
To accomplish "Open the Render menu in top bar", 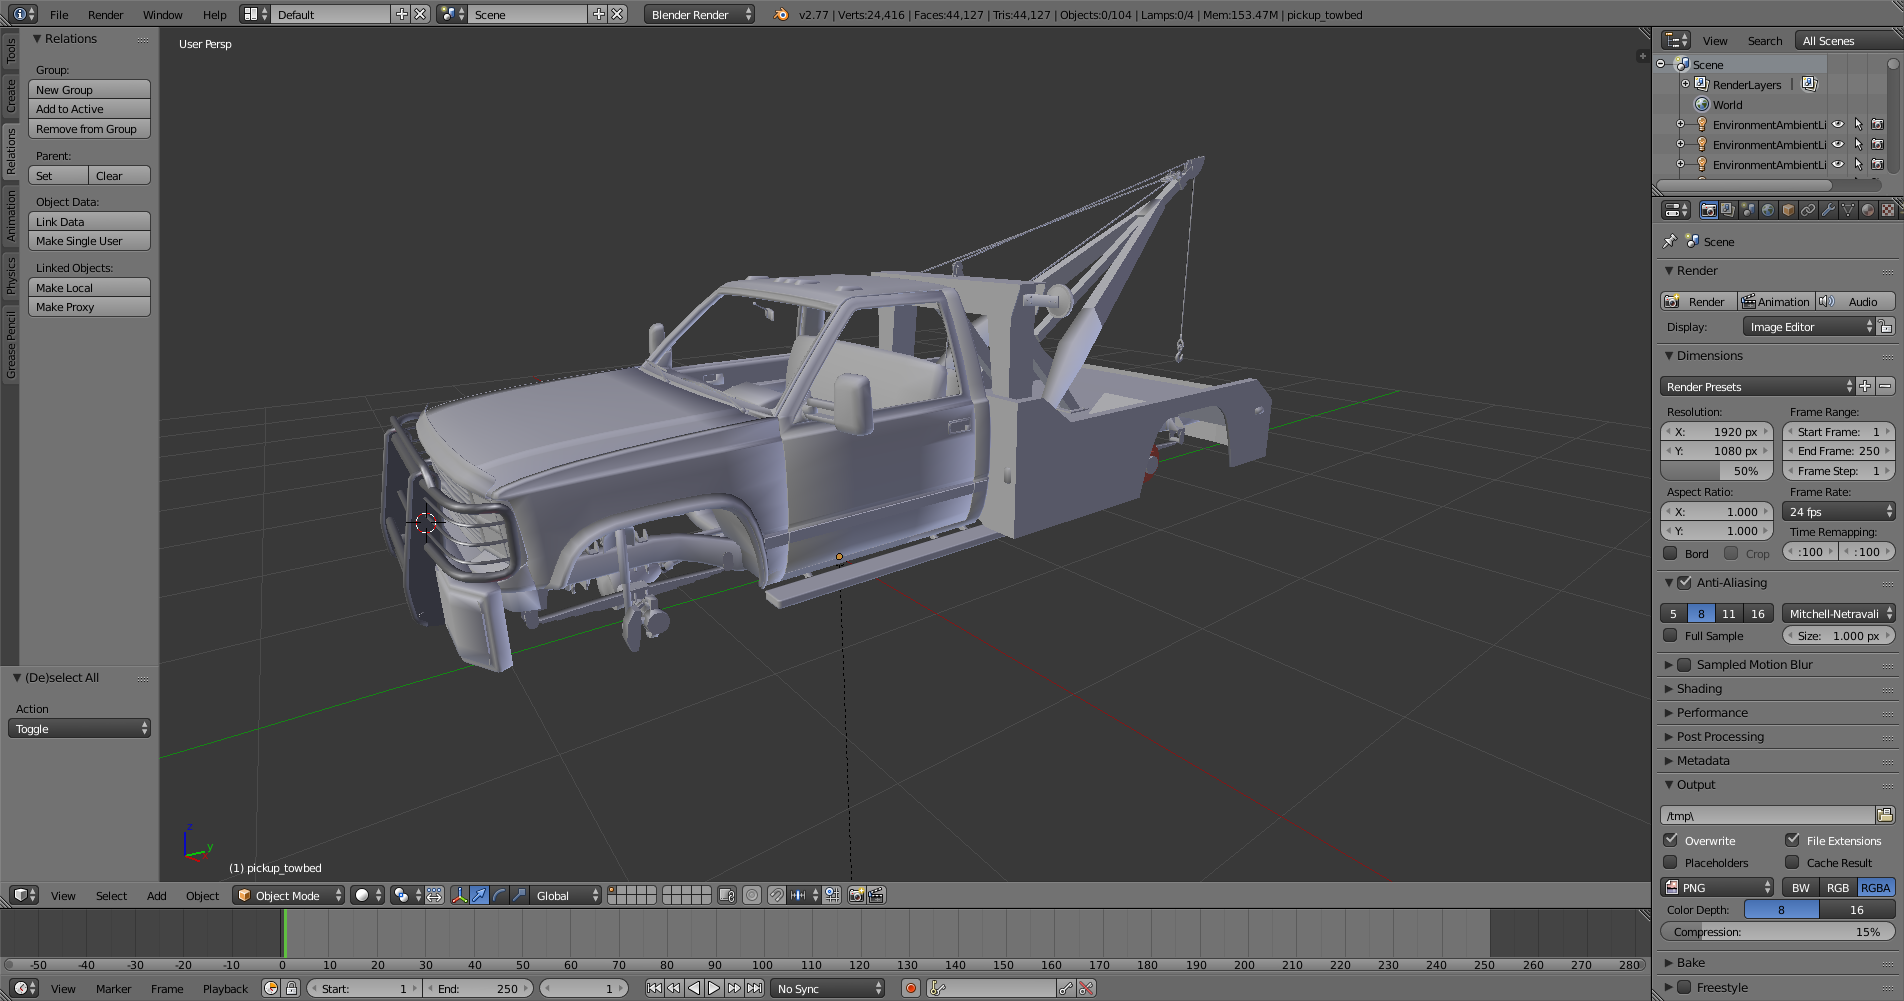I will [105, 14].
